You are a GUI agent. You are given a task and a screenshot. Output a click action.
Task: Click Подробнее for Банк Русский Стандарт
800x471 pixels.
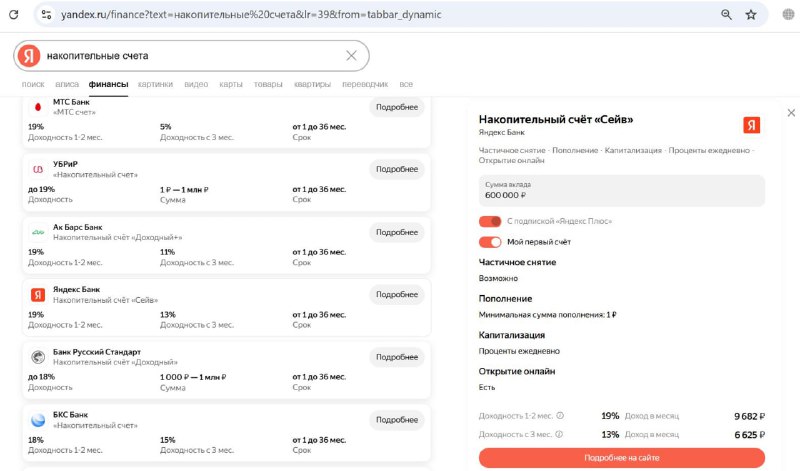point(397,357)
